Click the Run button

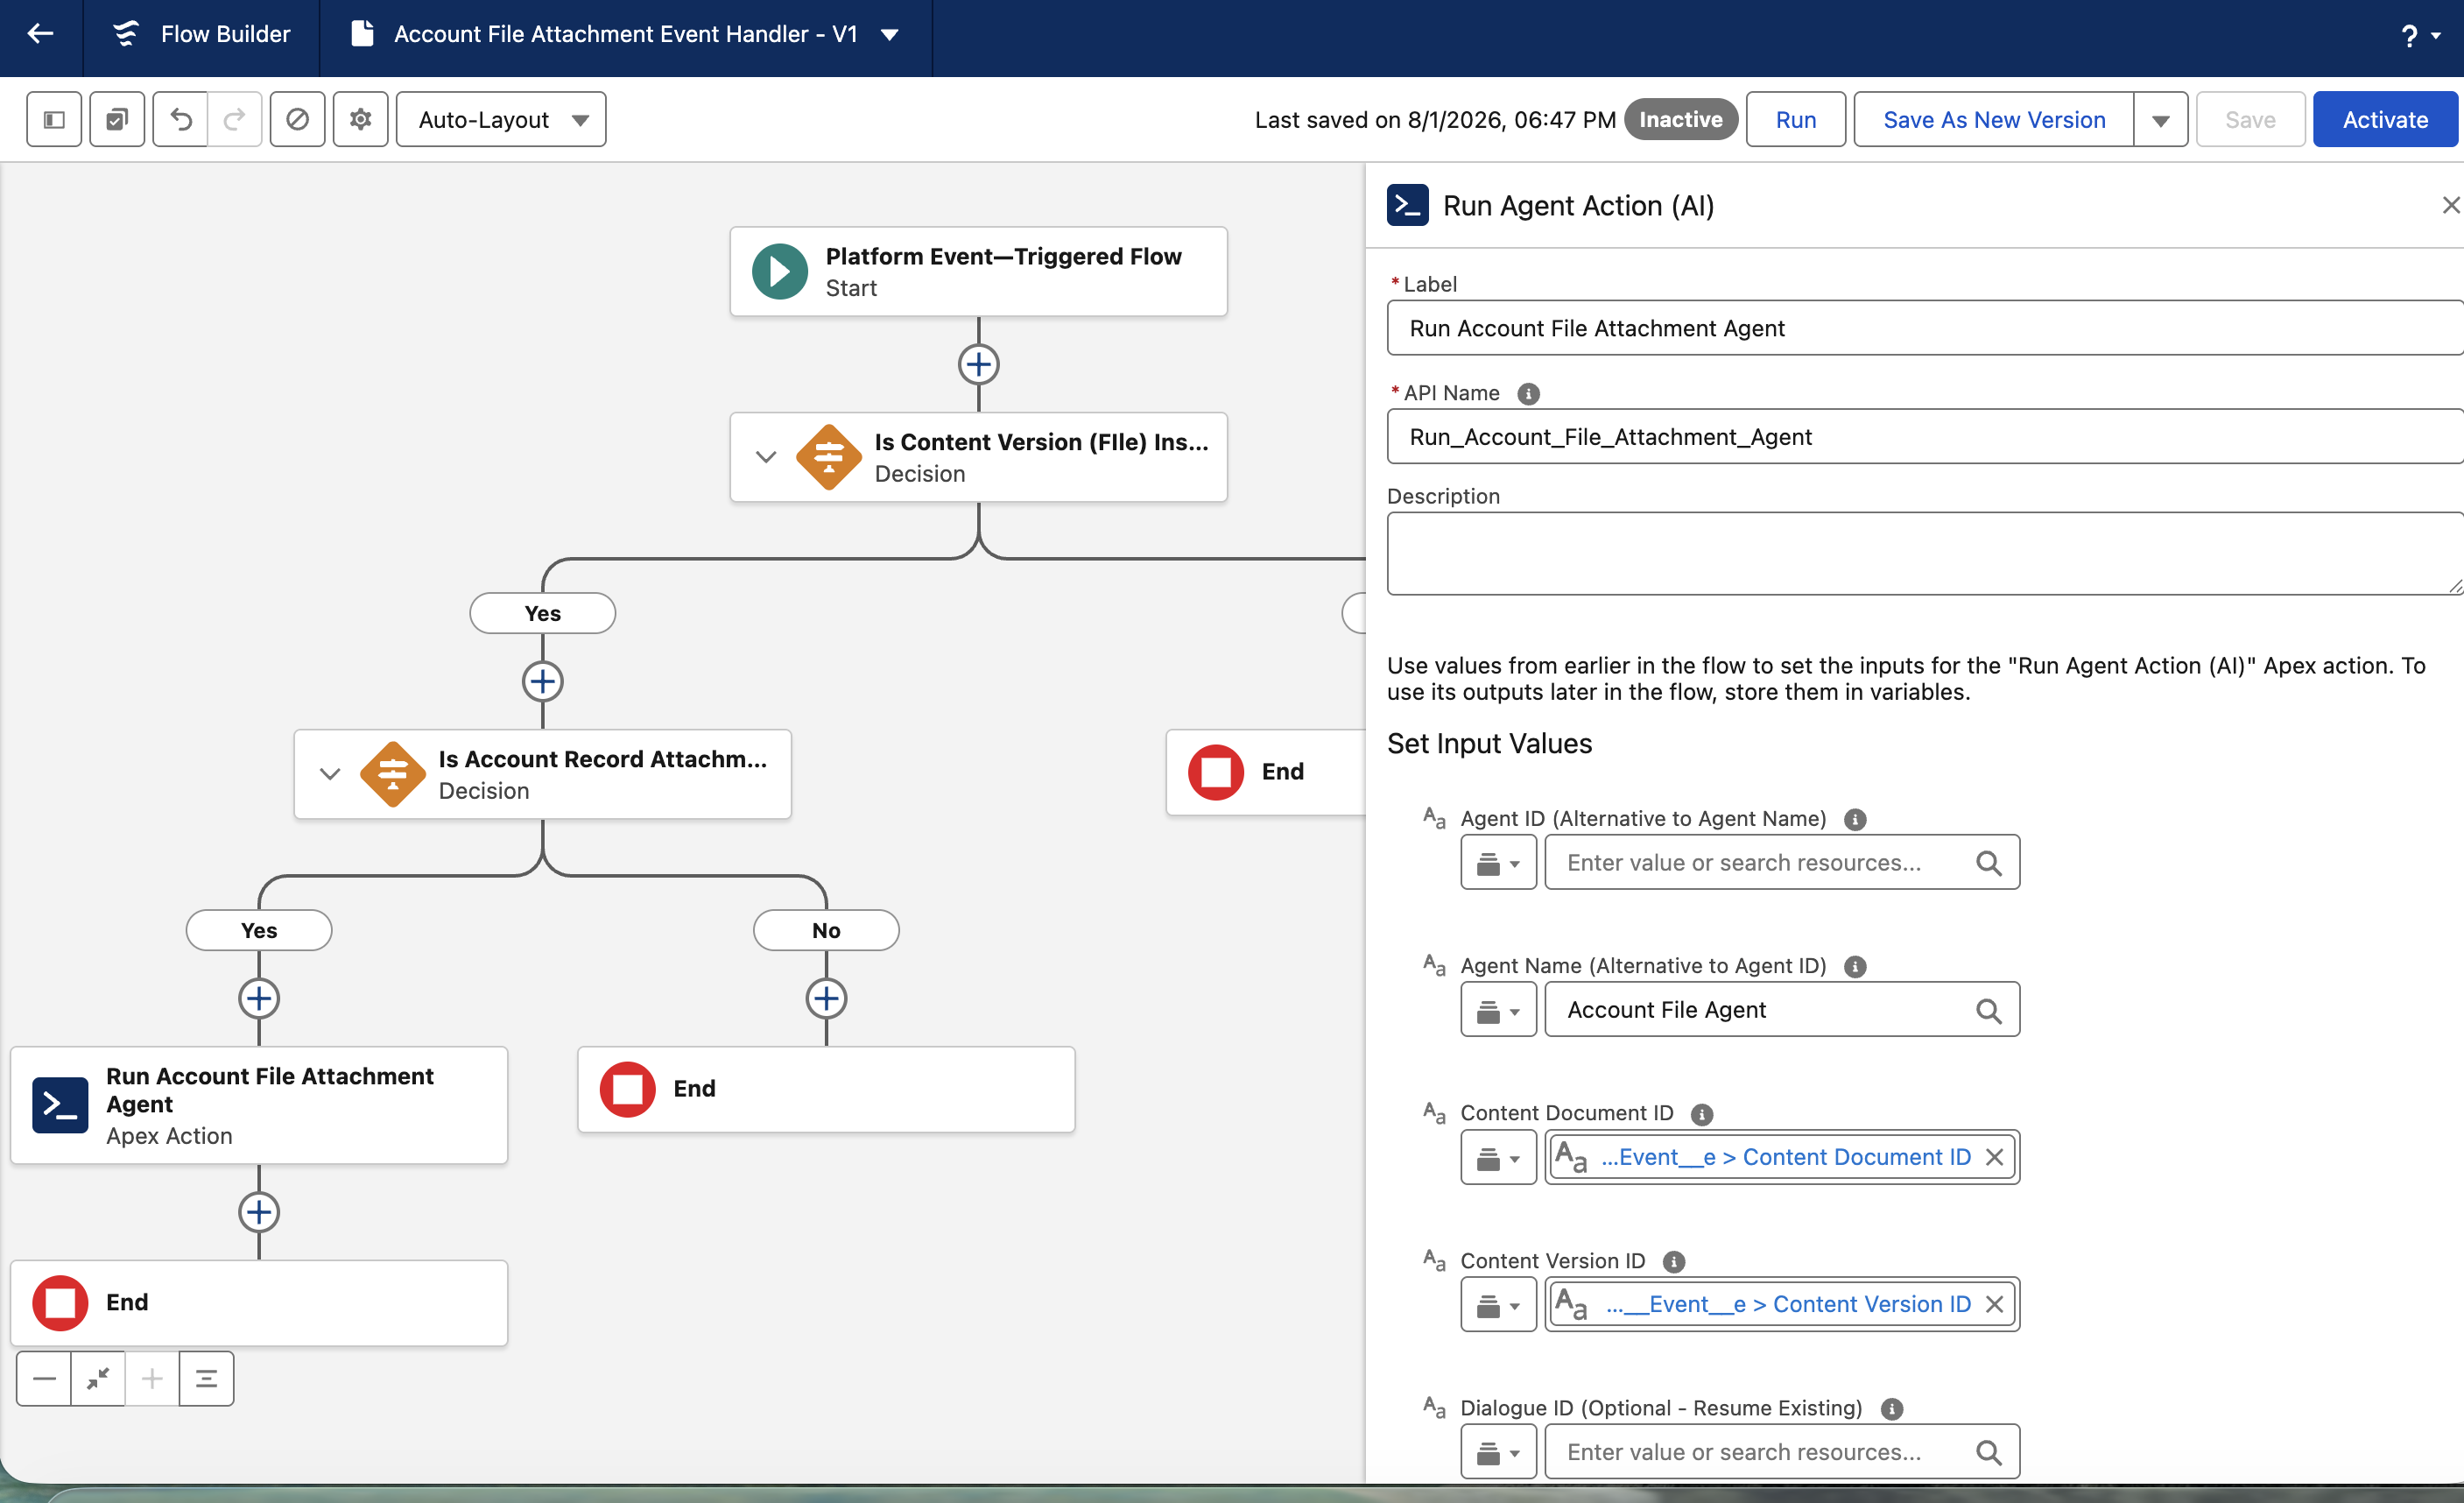(x=1796, y=120)
